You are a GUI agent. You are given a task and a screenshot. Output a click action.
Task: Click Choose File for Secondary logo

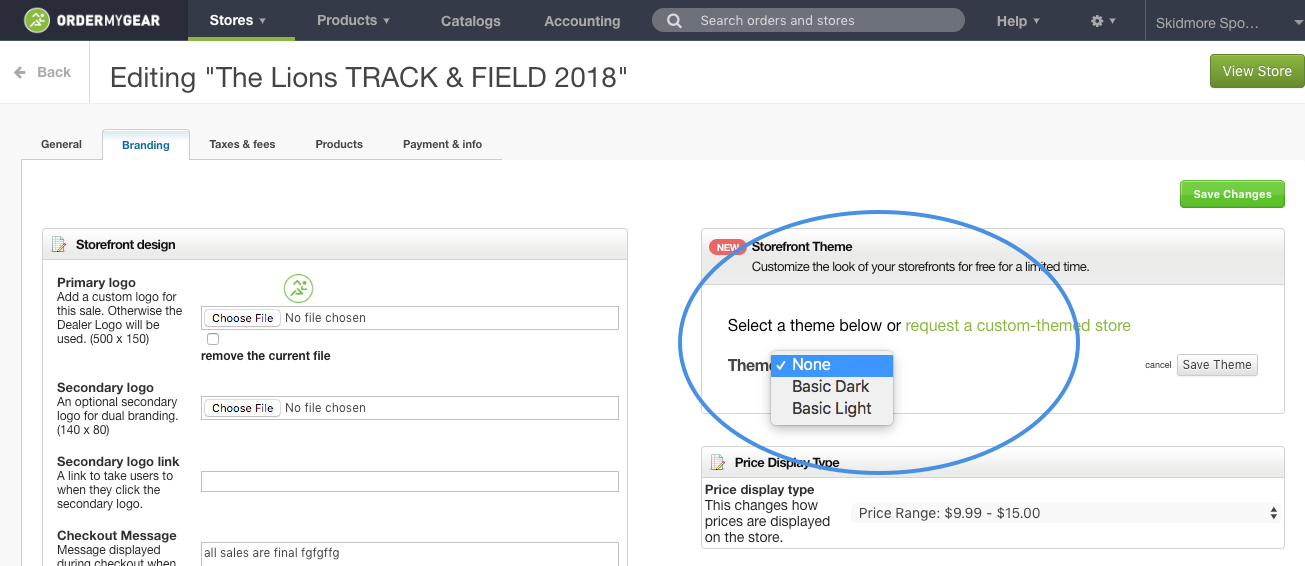(242, 408)
